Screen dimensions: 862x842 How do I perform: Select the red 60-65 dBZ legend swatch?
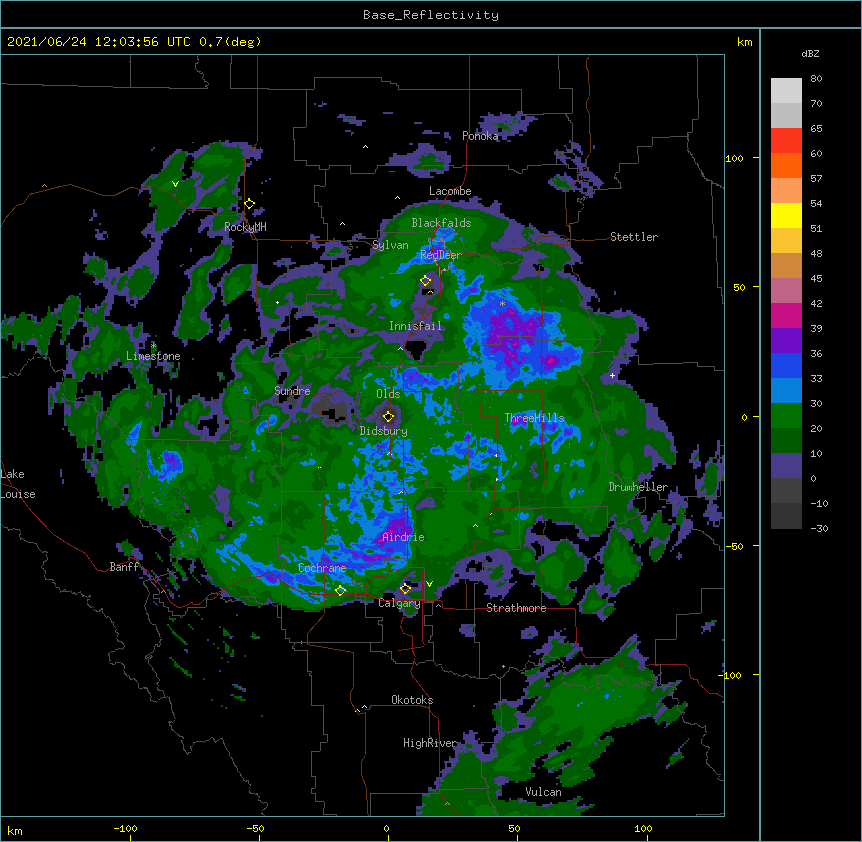point(786,141)
